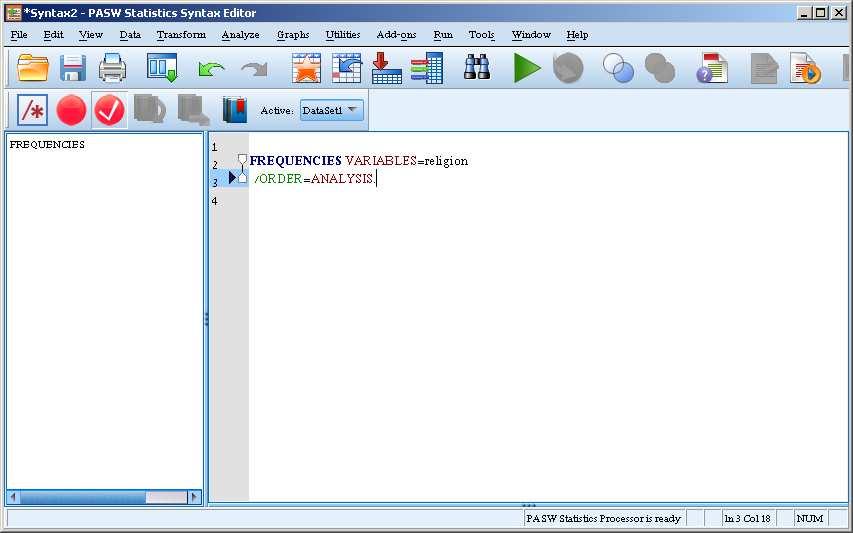Click the FREQUENCIES keyword in the editor

pos(295,161)
